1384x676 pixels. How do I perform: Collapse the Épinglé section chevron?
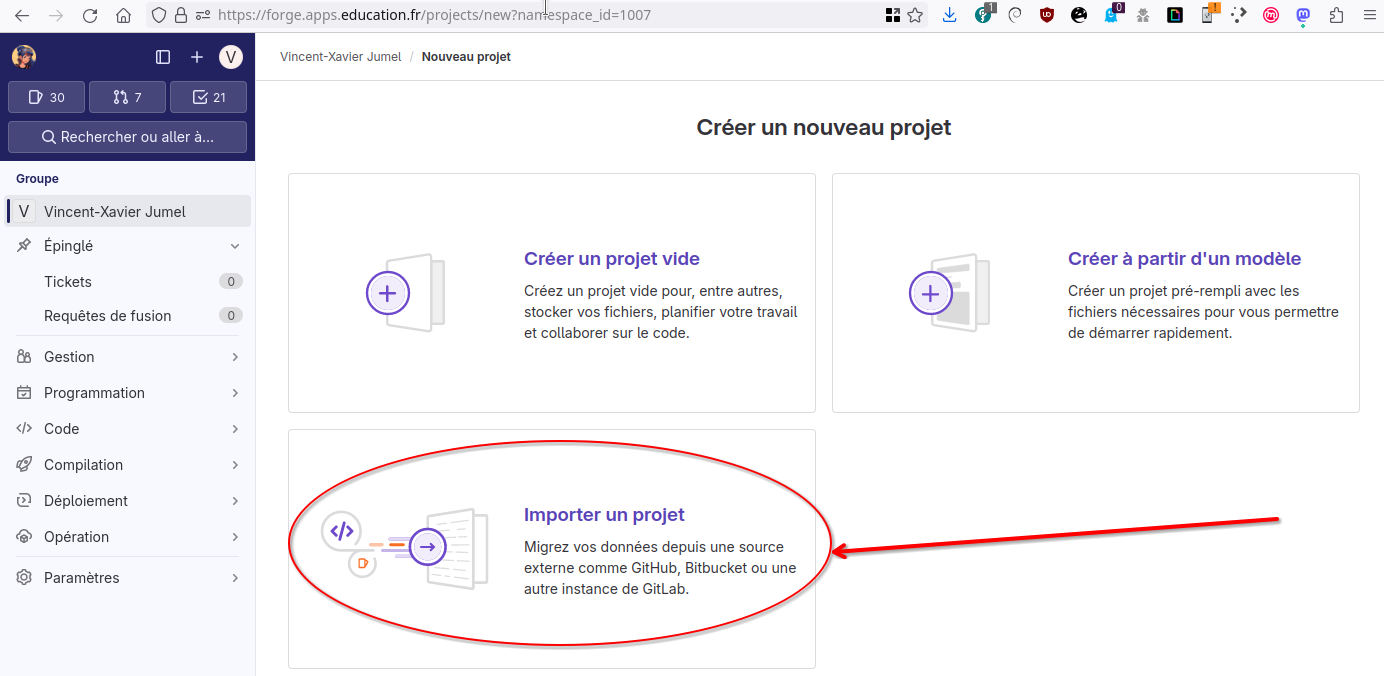235,246
